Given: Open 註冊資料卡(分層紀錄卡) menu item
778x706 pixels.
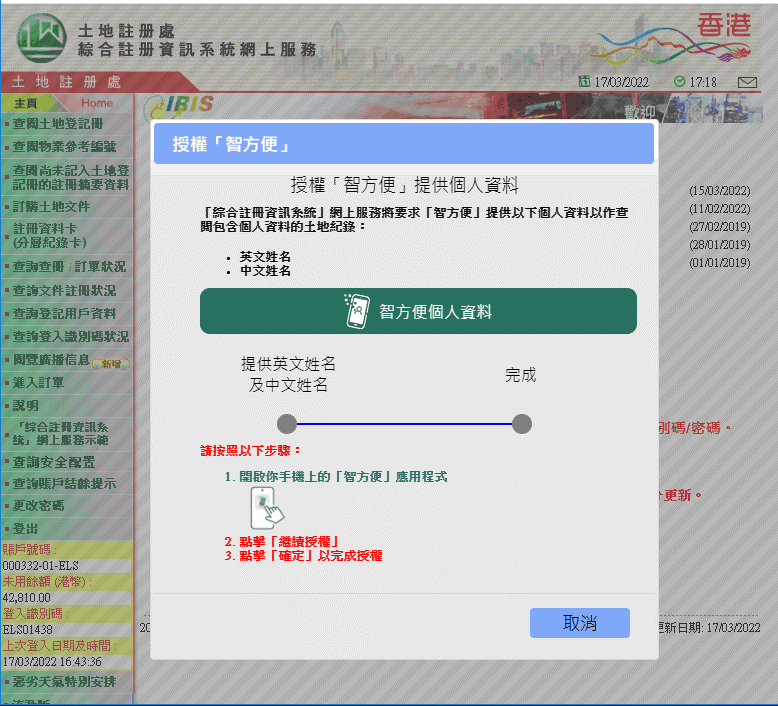Looking at the screenshot, I should pos(50,236).
